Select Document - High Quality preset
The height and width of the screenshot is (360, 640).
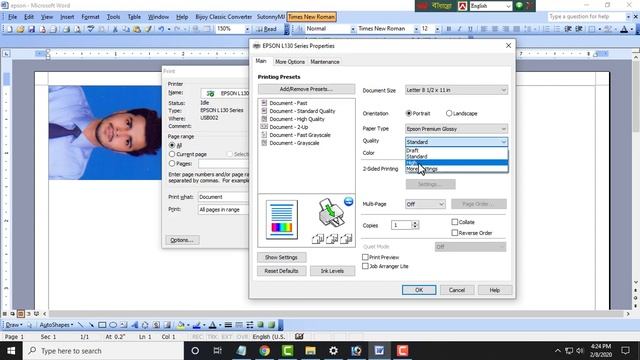click(297, 119)
